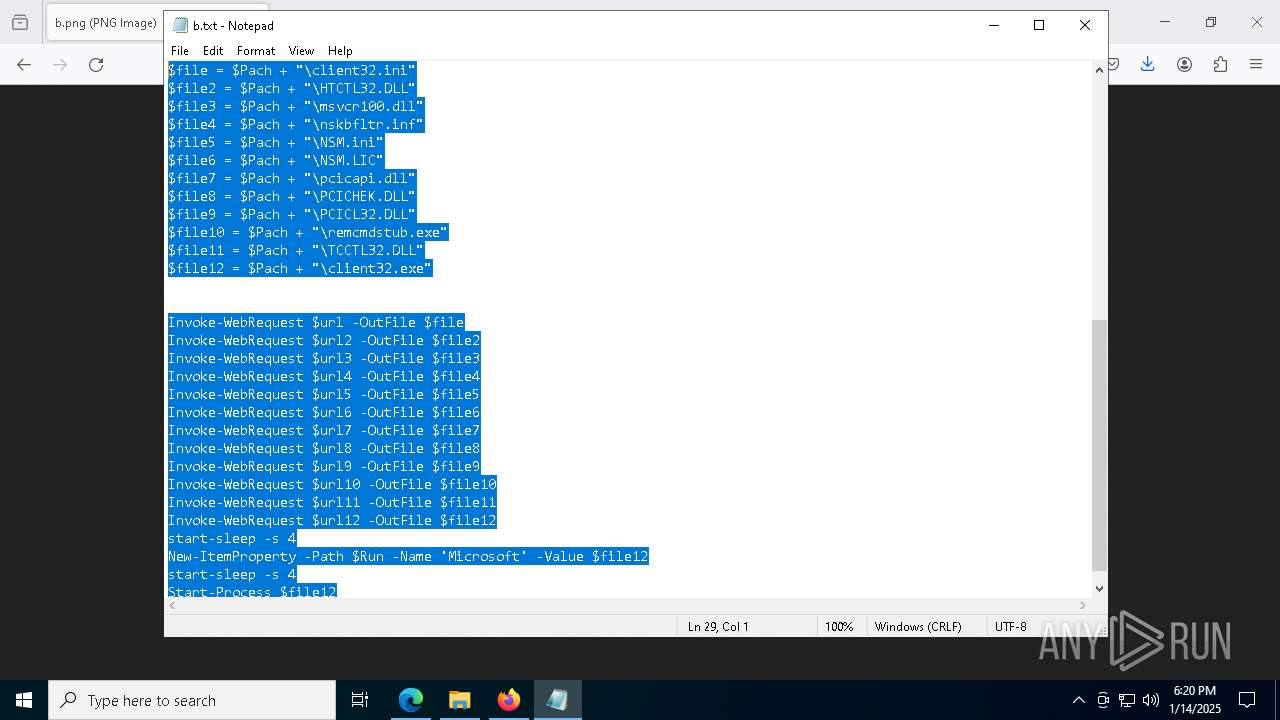1280x720 pixels.
Task: Minimize the Firefox window
Action: click(x=1165, y=22)
